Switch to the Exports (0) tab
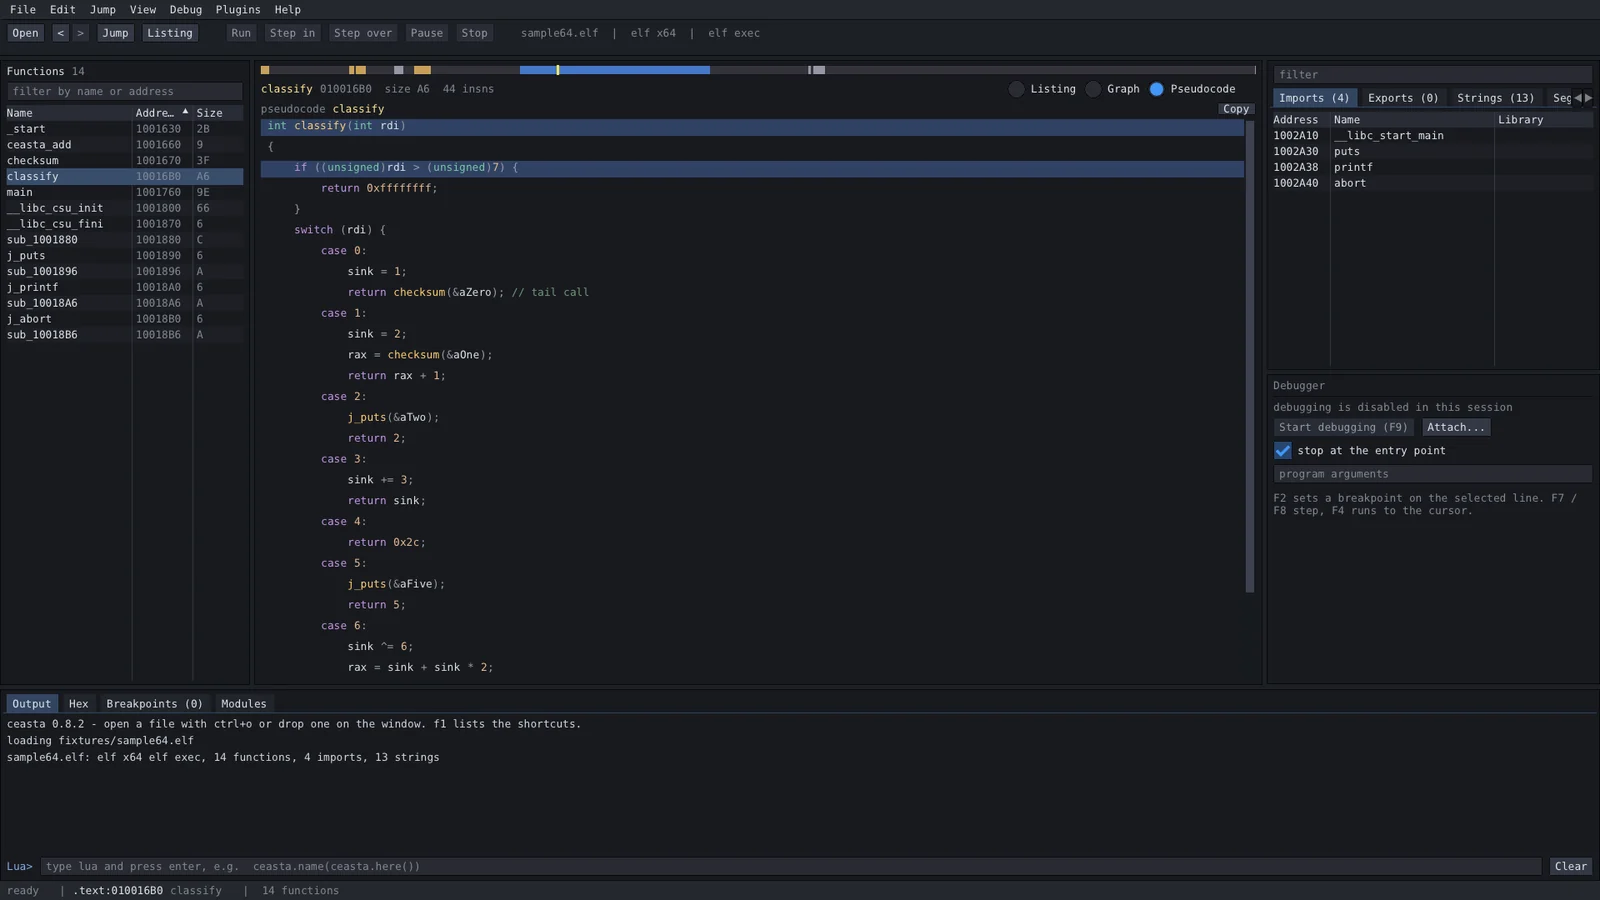Viewport: 1600px width, 900px height. [1403, 98]
